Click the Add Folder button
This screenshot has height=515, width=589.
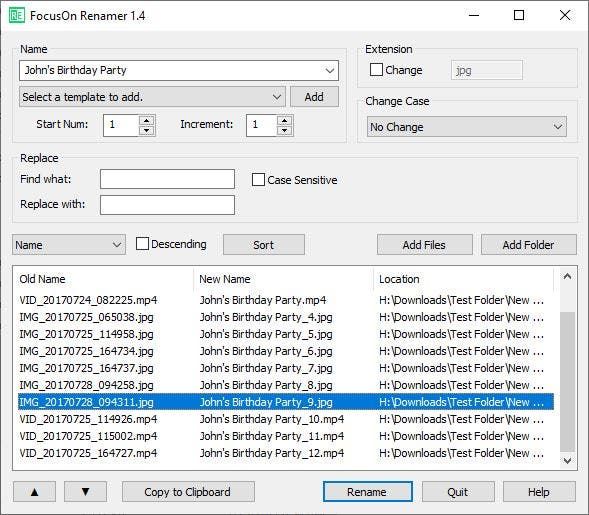[x=529, y=245]
